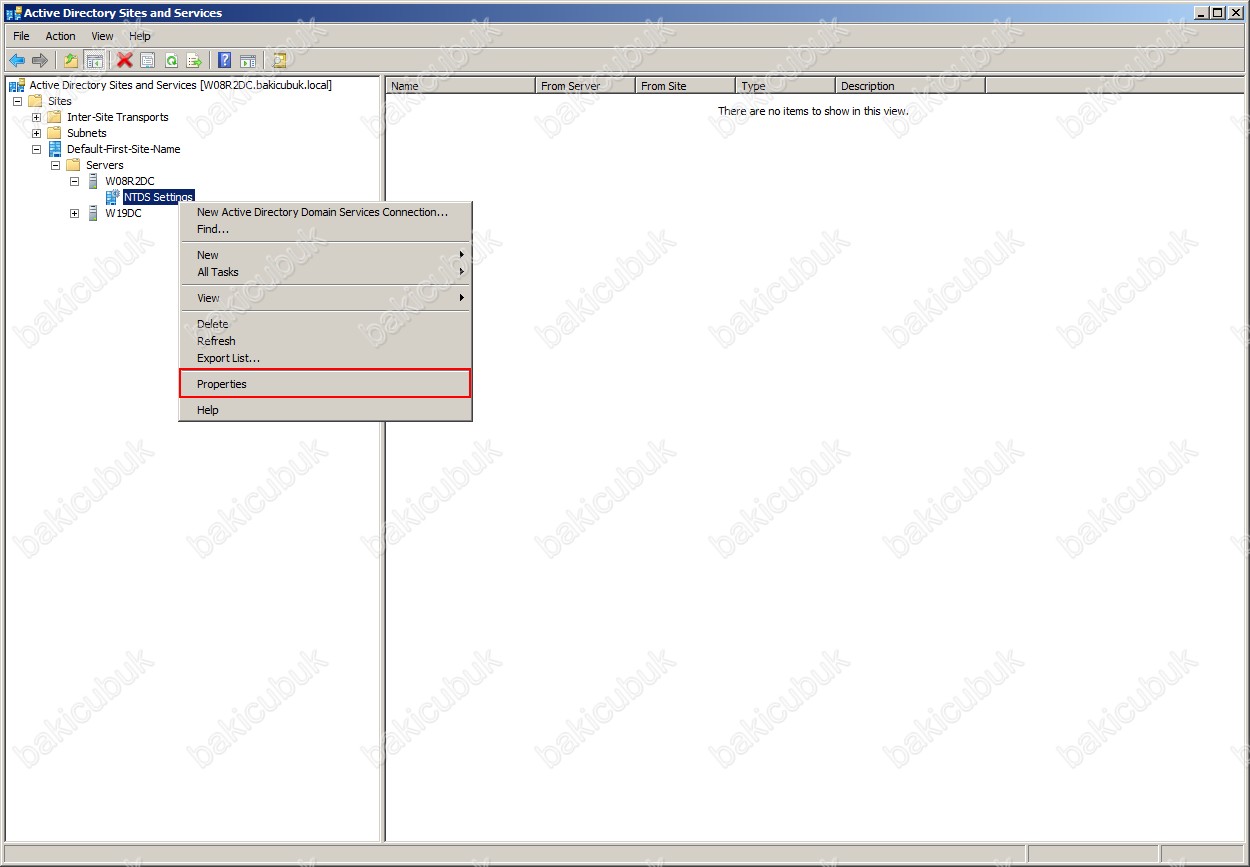Select the W19DC tree label
This screenshot has width=1250, height=867.
123,213
